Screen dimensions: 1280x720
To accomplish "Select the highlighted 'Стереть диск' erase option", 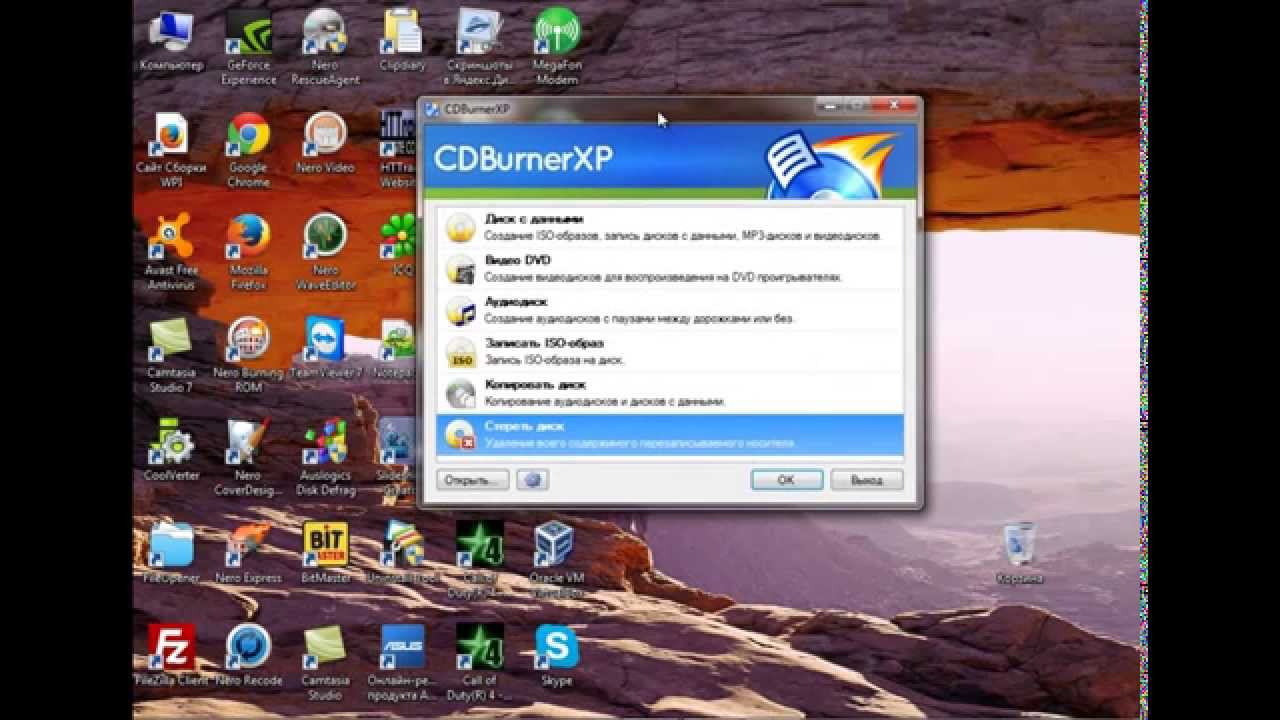I will (669, 434).
